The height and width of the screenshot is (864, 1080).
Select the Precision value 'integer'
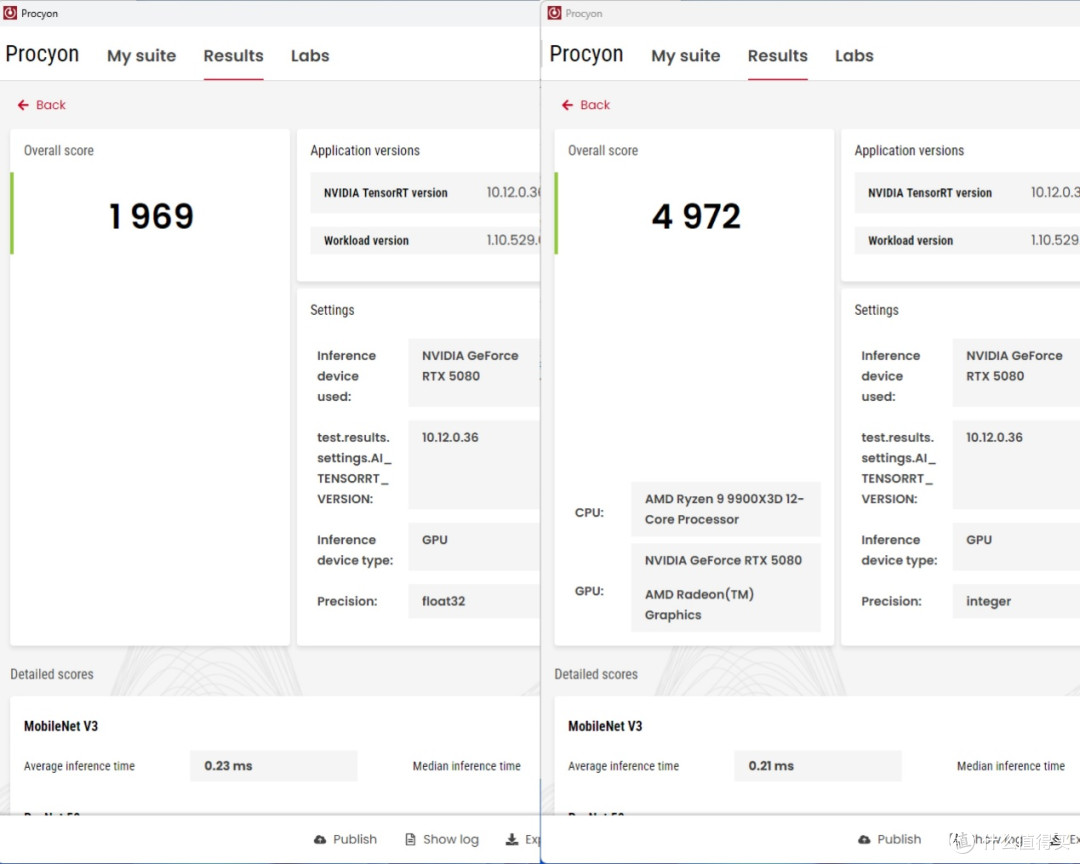[988, 601]
